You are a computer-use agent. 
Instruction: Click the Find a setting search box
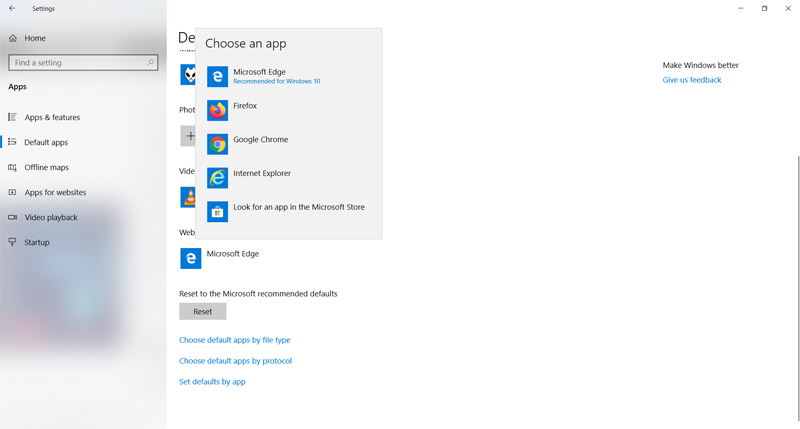(83, 63)
